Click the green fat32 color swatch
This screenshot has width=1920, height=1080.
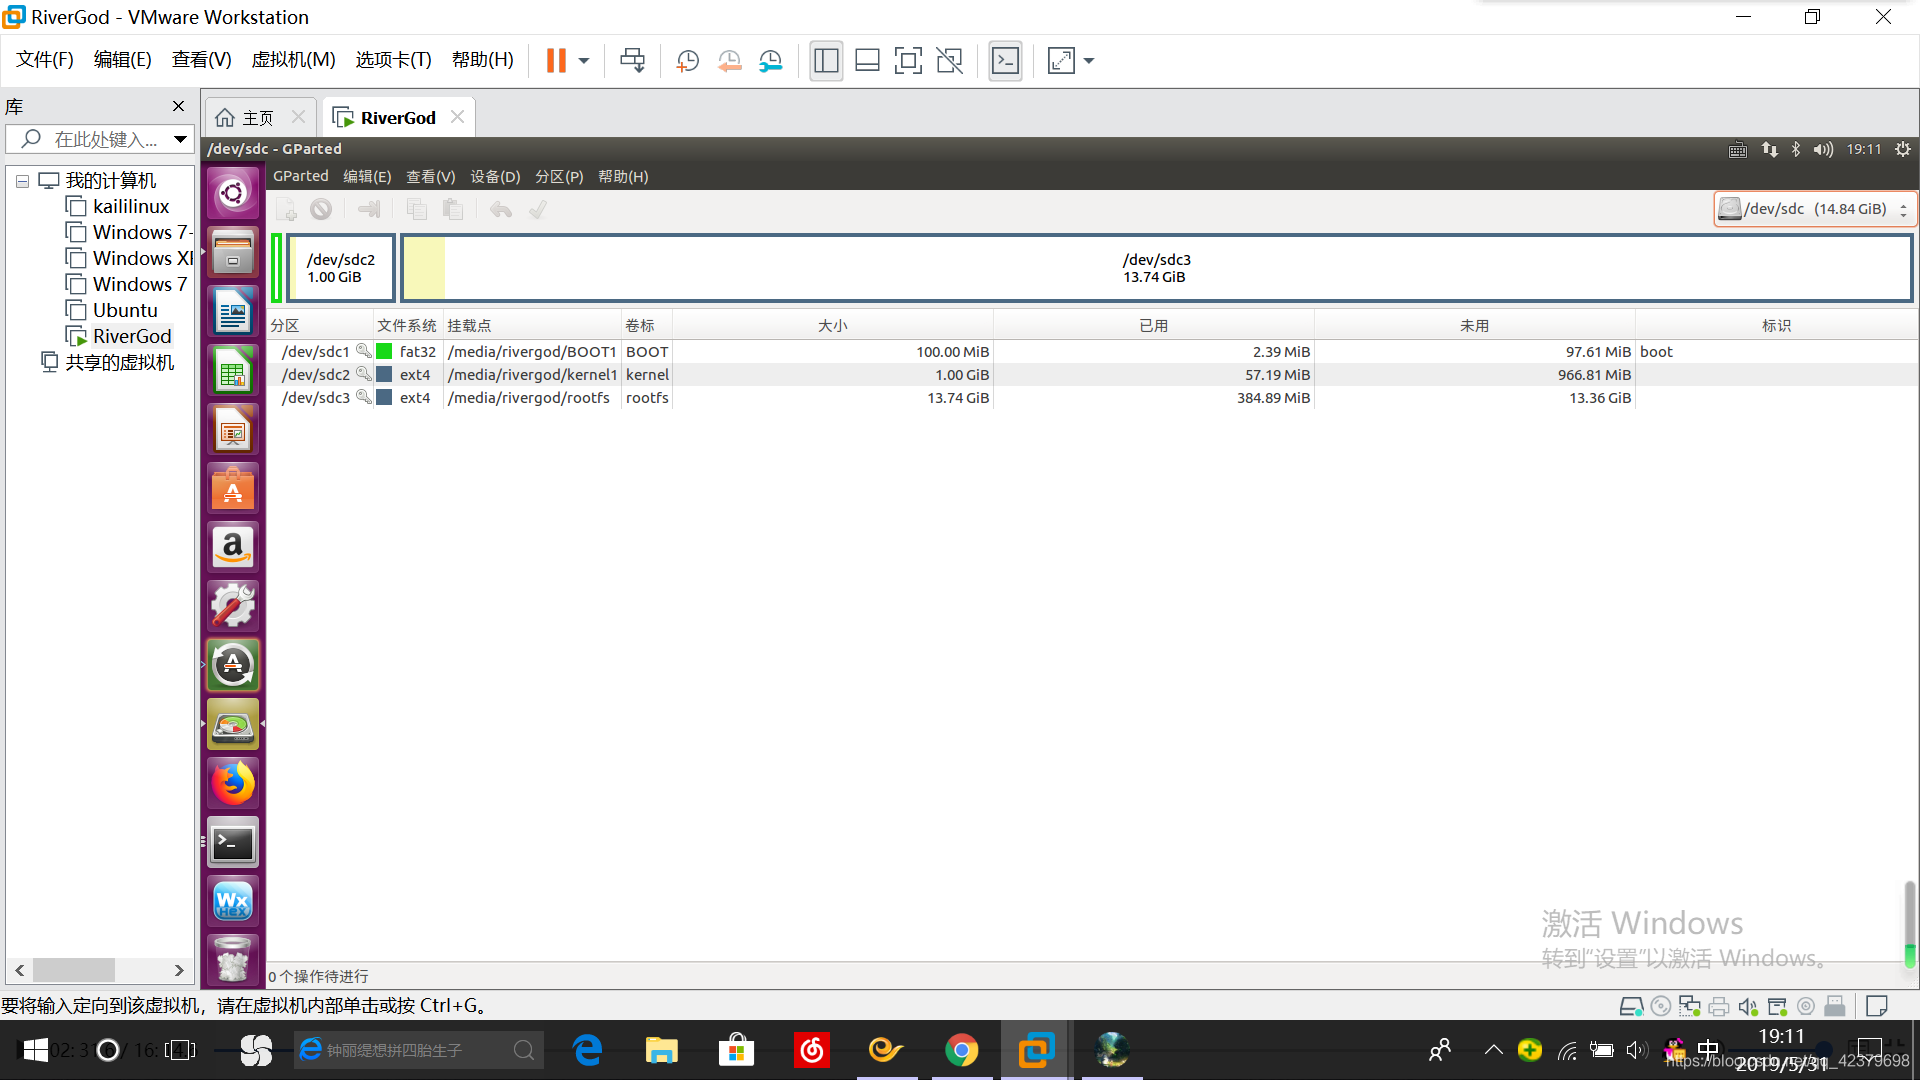click(384, 352)
